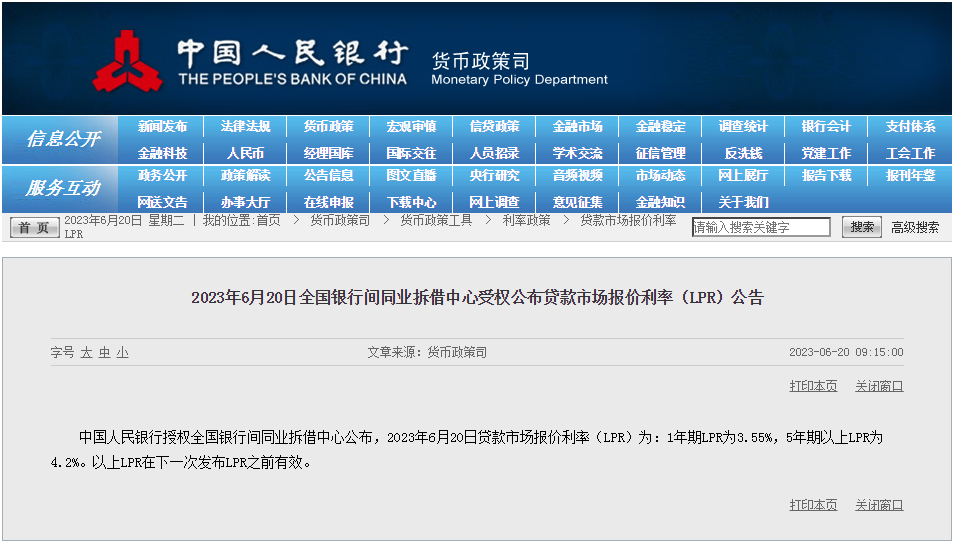The width and height of the screenshot is (953, 544).
Task: Click the 首页 home button
Action: [35, 228]
